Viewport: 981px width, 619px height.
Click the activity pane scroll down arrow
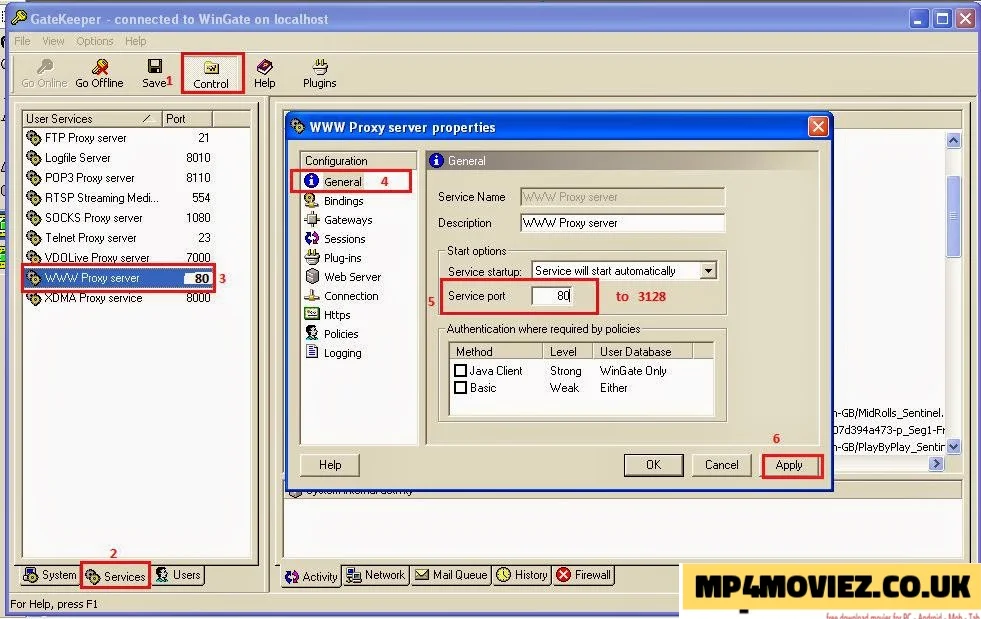coord(953,447)
